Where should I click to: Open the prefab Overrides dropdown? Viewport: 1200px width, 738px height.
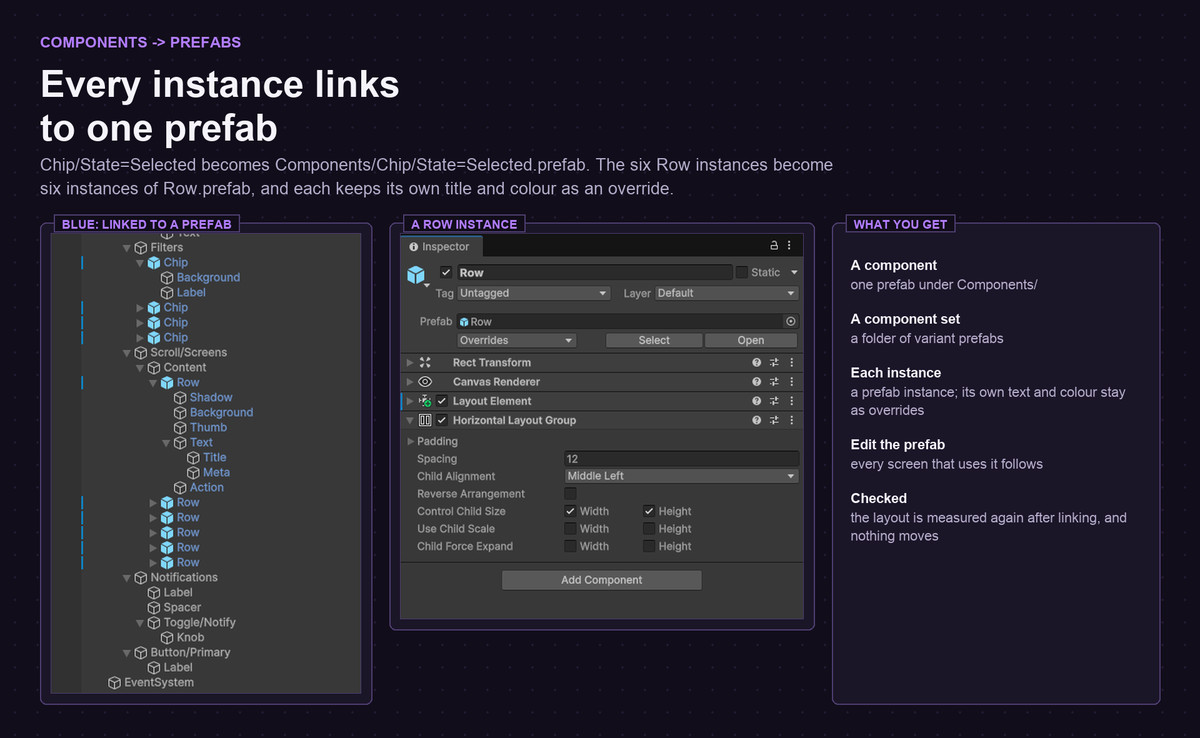pyautogui.click(x=516, y=340)
